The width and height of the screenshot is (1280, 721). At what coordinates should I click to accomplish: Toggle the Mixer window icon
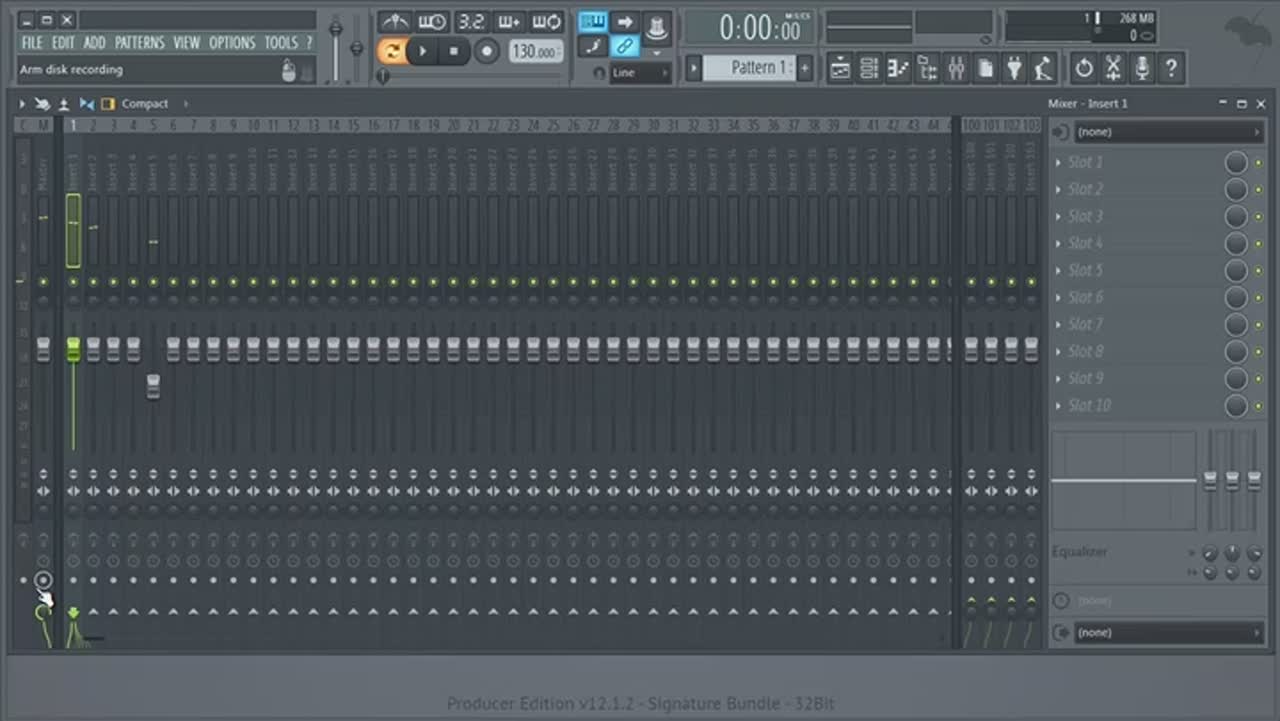coord(956,68)
